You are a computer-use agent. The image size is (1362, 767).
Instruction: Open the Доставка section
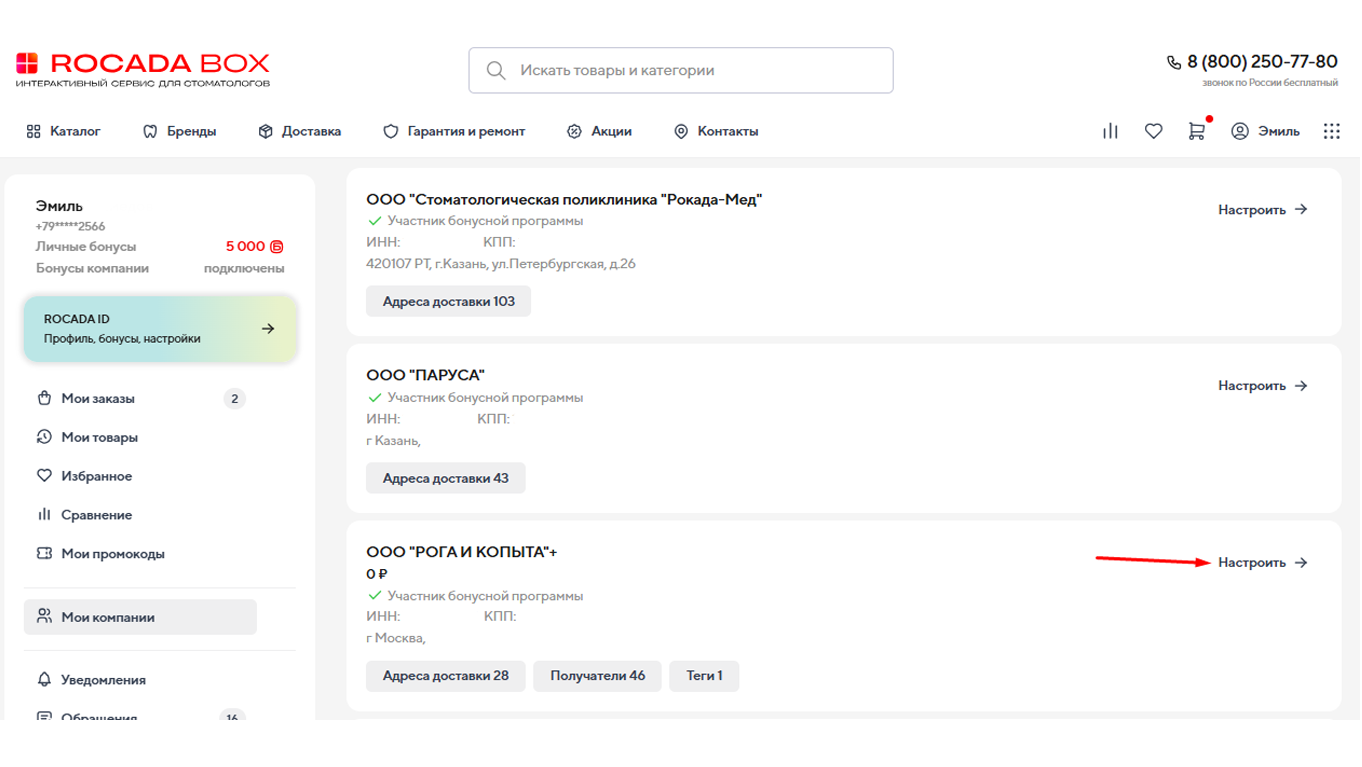click(300, 131)
